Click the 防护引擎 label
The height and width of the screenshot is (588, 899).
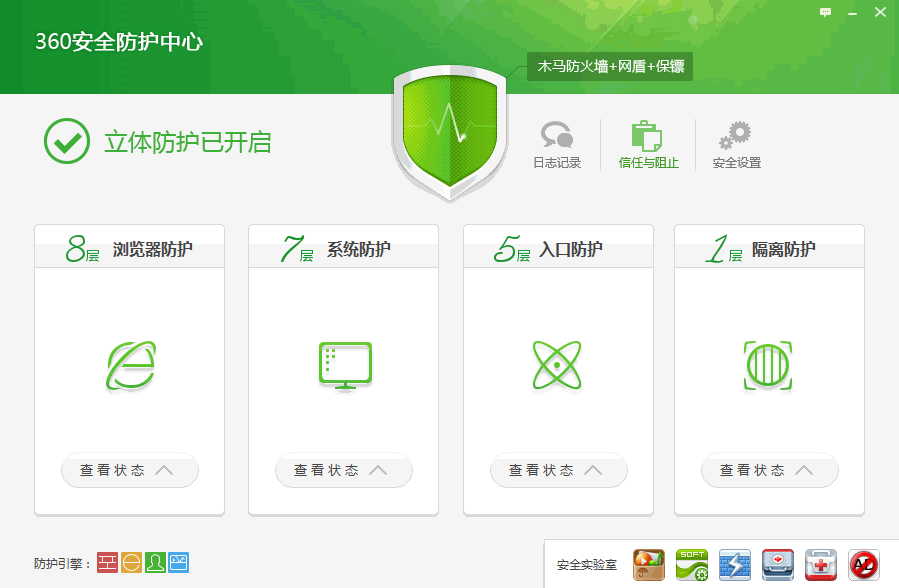pos(62,564)
